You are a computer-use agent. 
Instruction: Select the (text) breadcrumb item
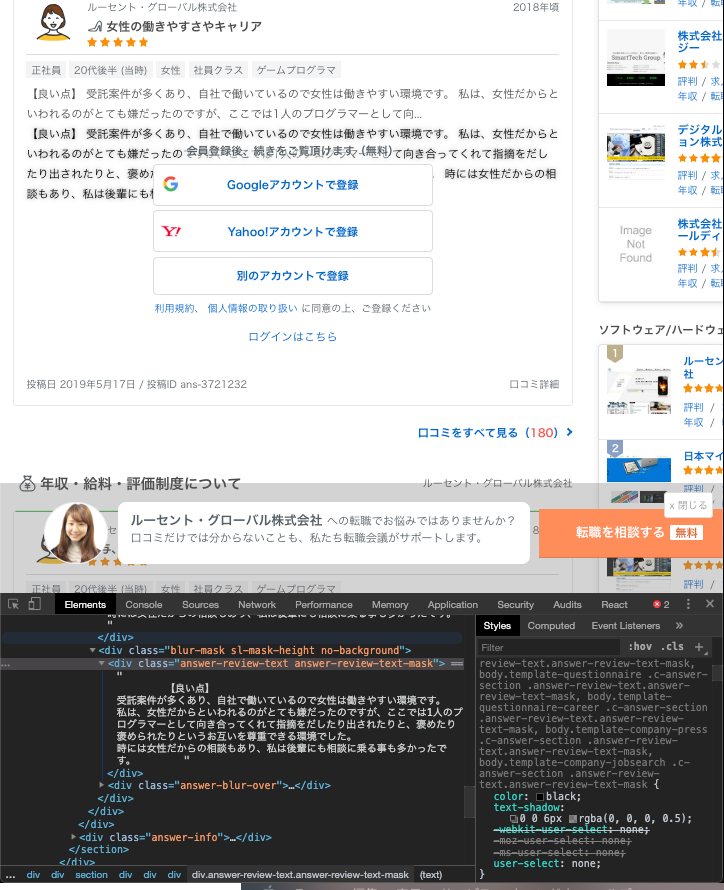(431, 875)
